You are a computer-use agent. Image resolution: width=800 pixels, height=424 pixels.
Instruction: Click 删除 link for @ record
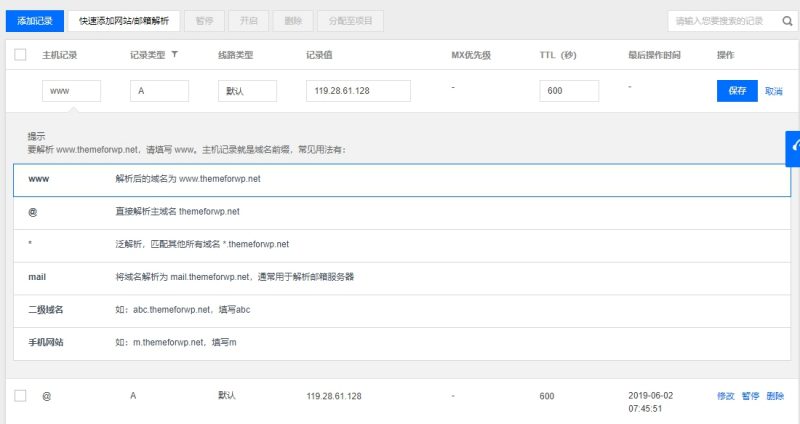tap(775, 396)
